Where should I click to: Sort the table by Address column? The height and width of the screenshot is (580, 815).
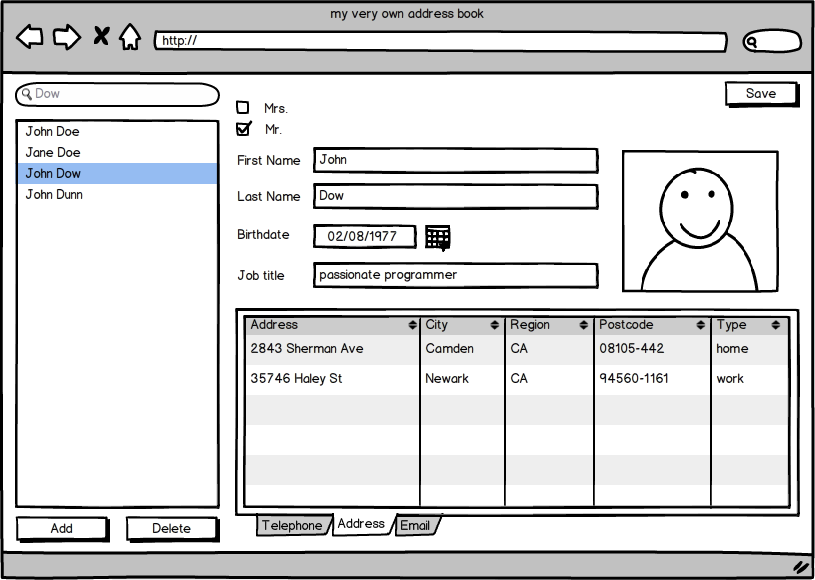click(x=412, y=325)
